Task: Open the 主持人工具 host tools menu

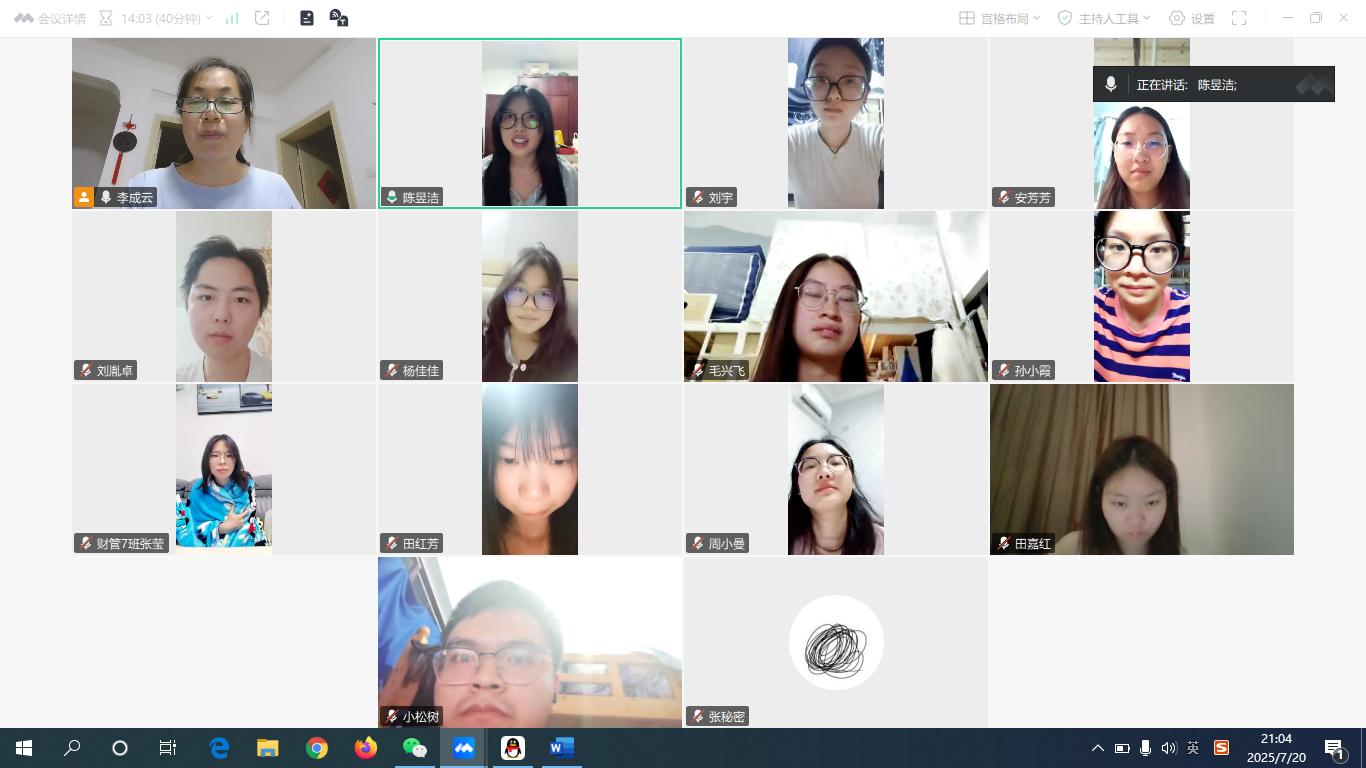Action: coord(1104,18)
